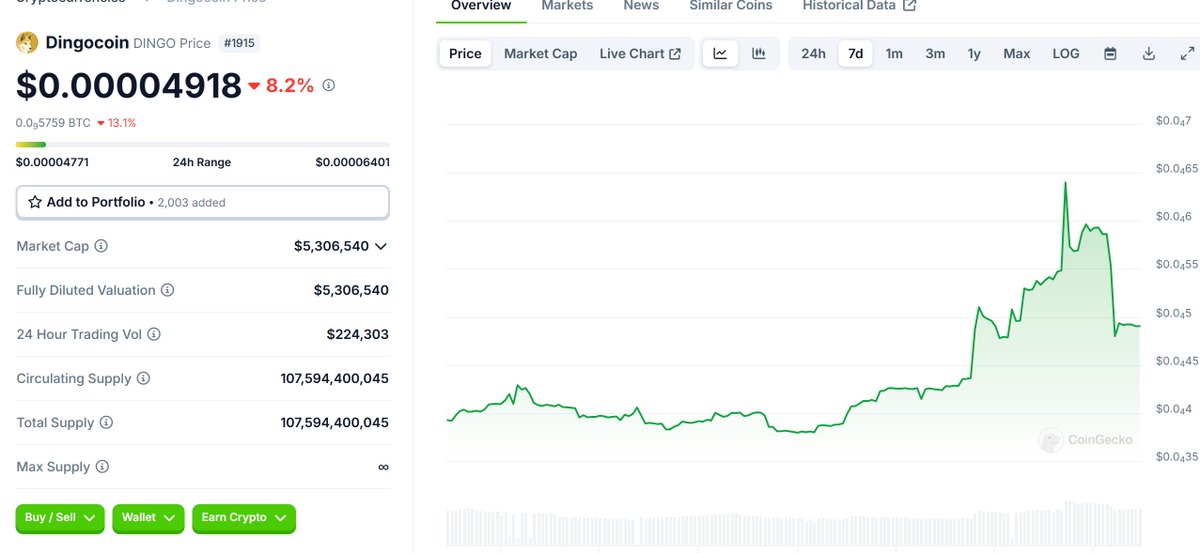Open the Earn Crypto dropdown
Viewport: 1200px width, 553px height.
point(244,518)
